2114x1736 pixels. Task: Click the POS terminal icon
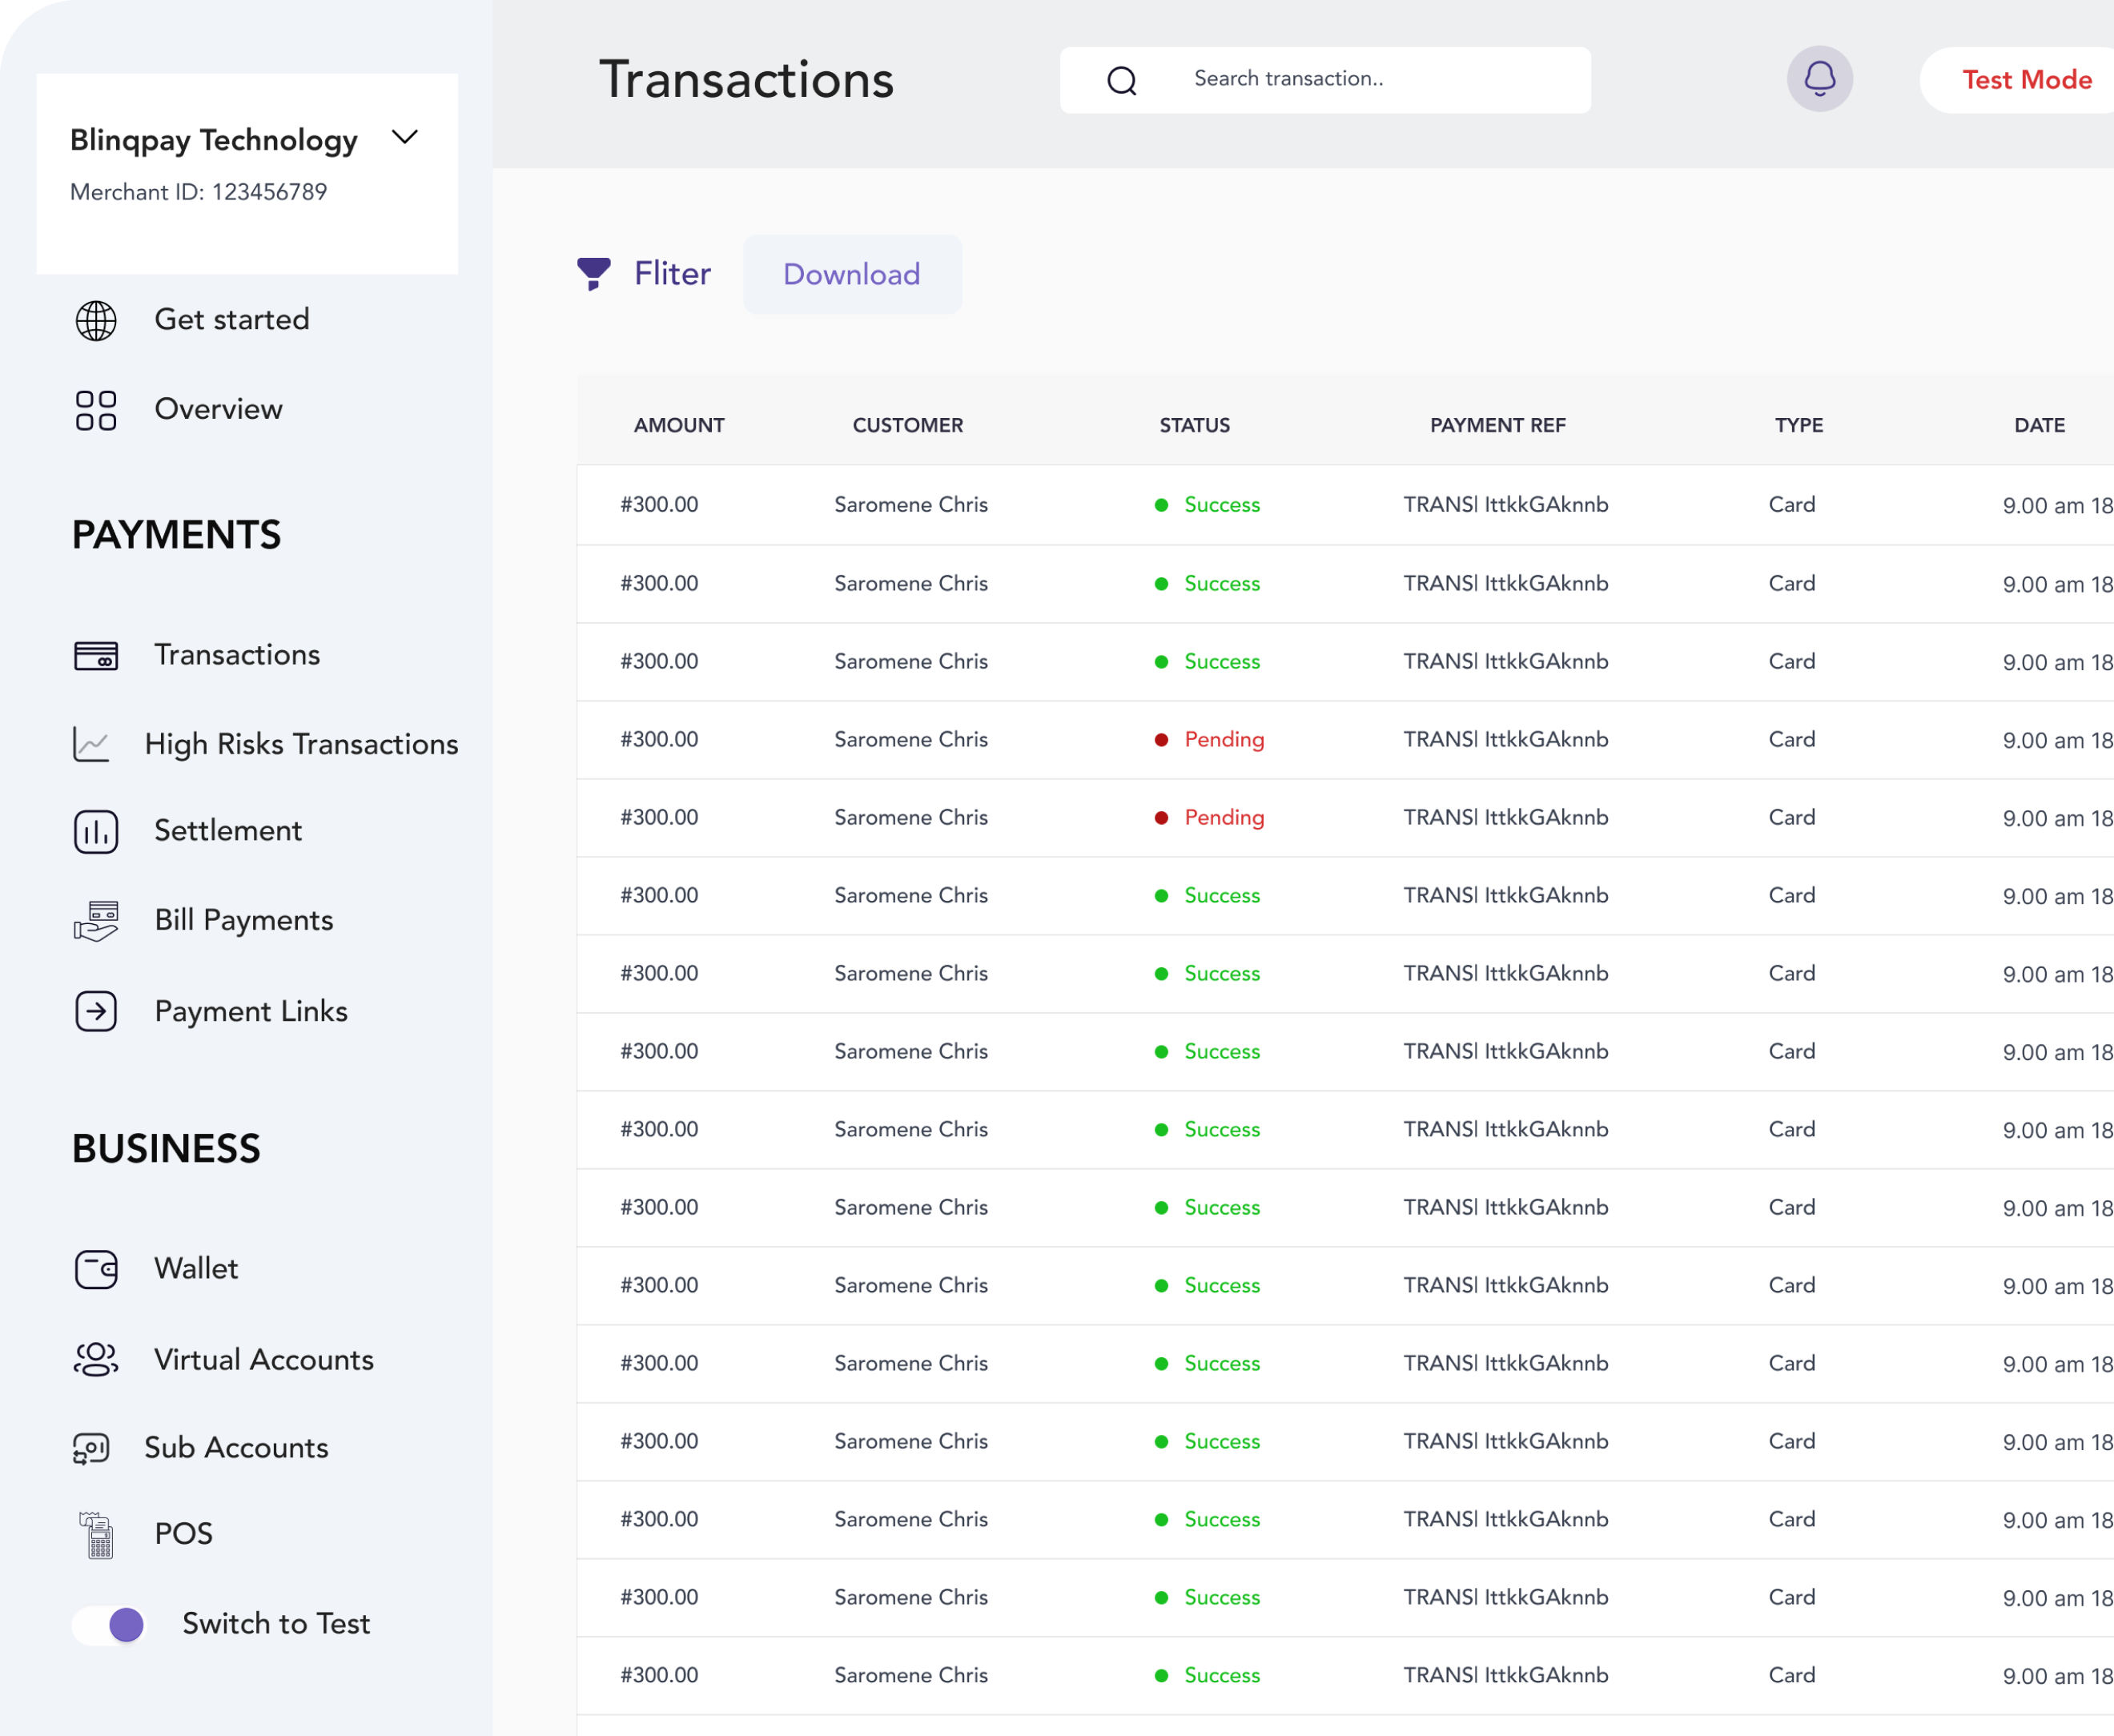[96, 1534]
